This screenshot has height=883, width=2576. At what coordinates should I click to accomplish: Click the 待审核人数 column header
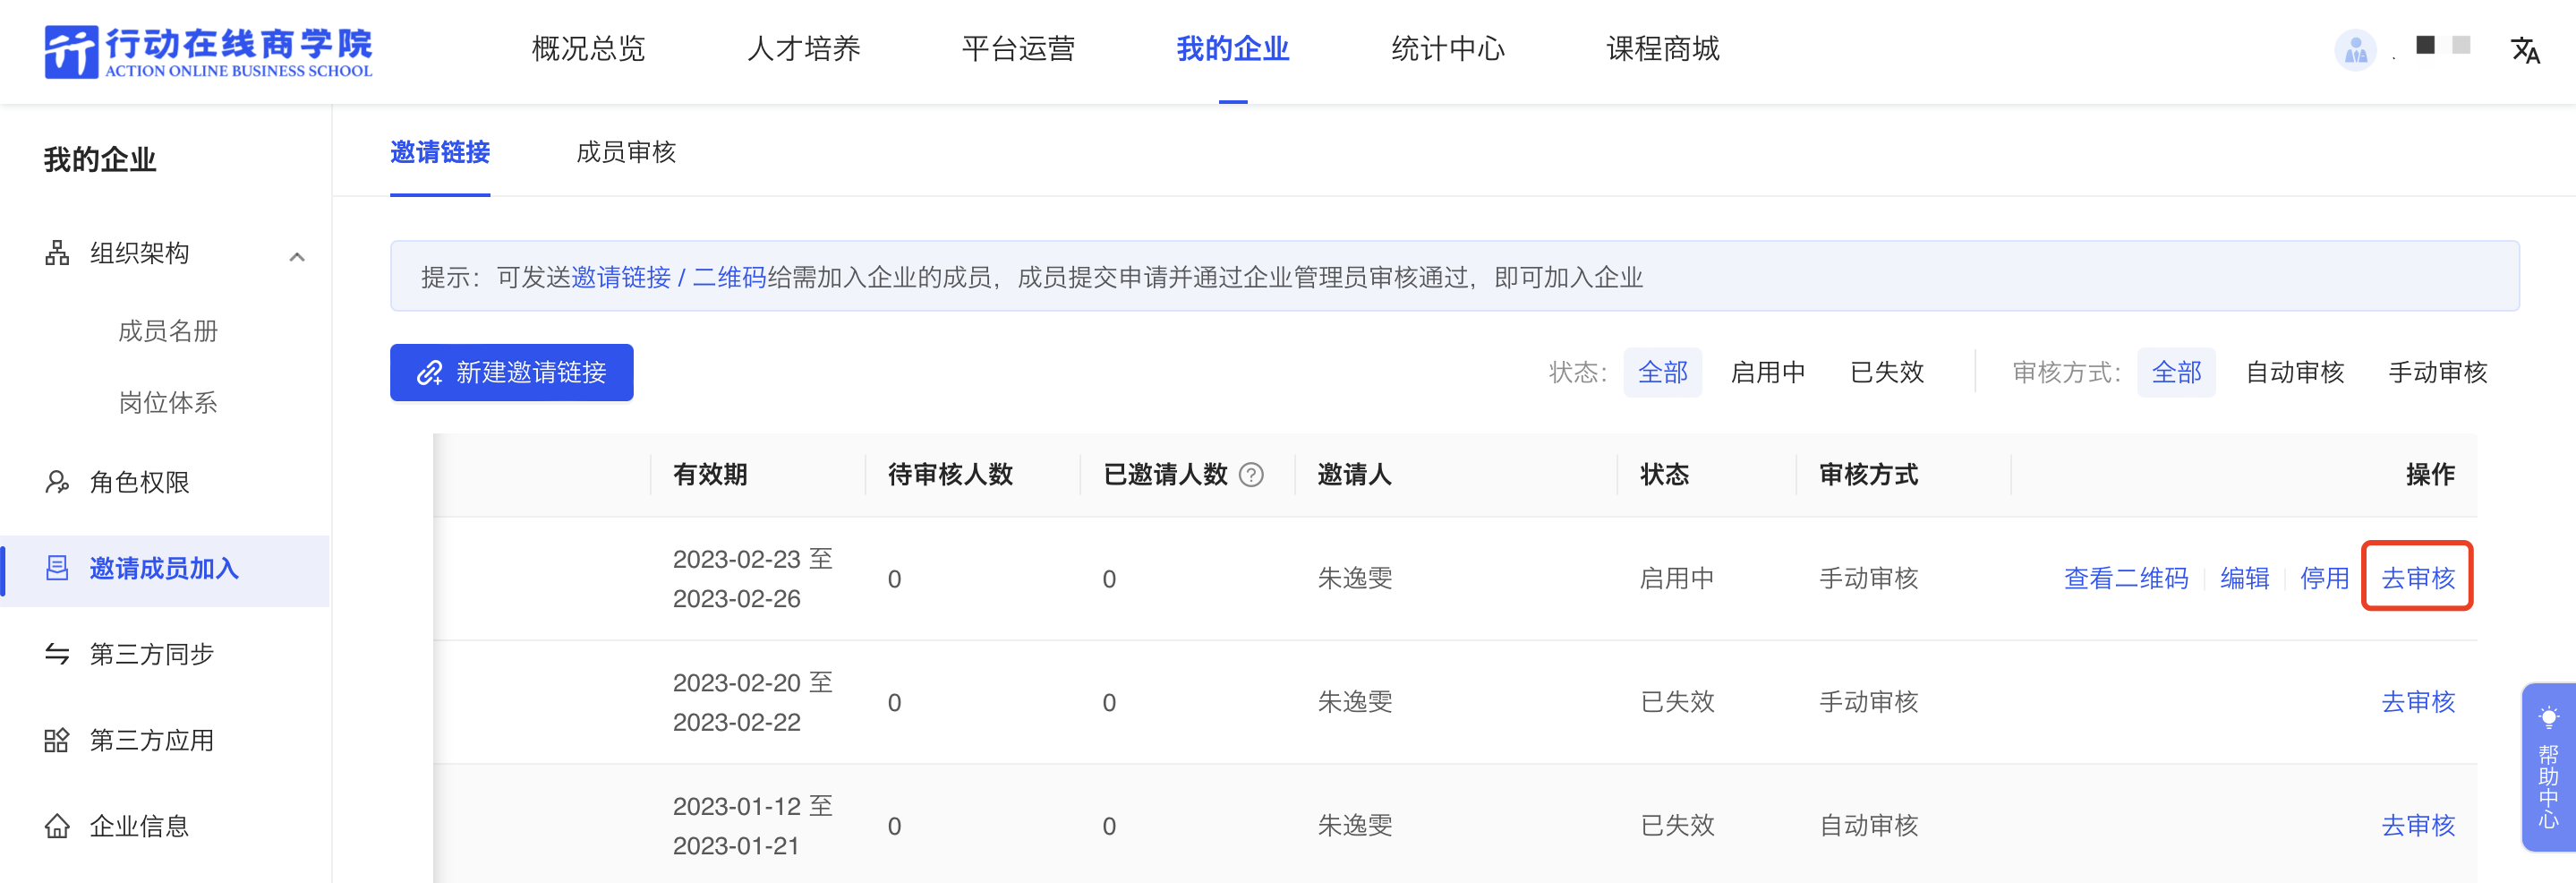point(950,474)
